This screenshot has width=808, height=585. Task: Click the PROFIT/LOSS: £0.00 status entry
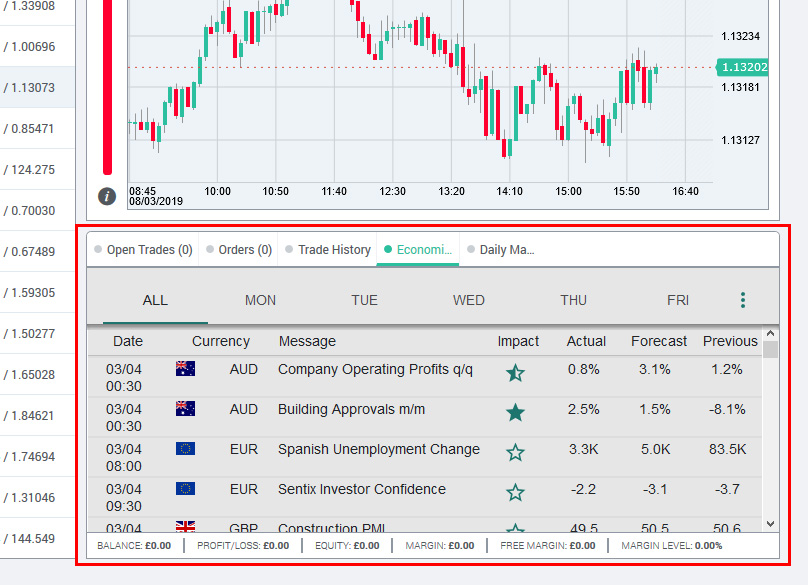pyautogui.click(x=243, y=546)
